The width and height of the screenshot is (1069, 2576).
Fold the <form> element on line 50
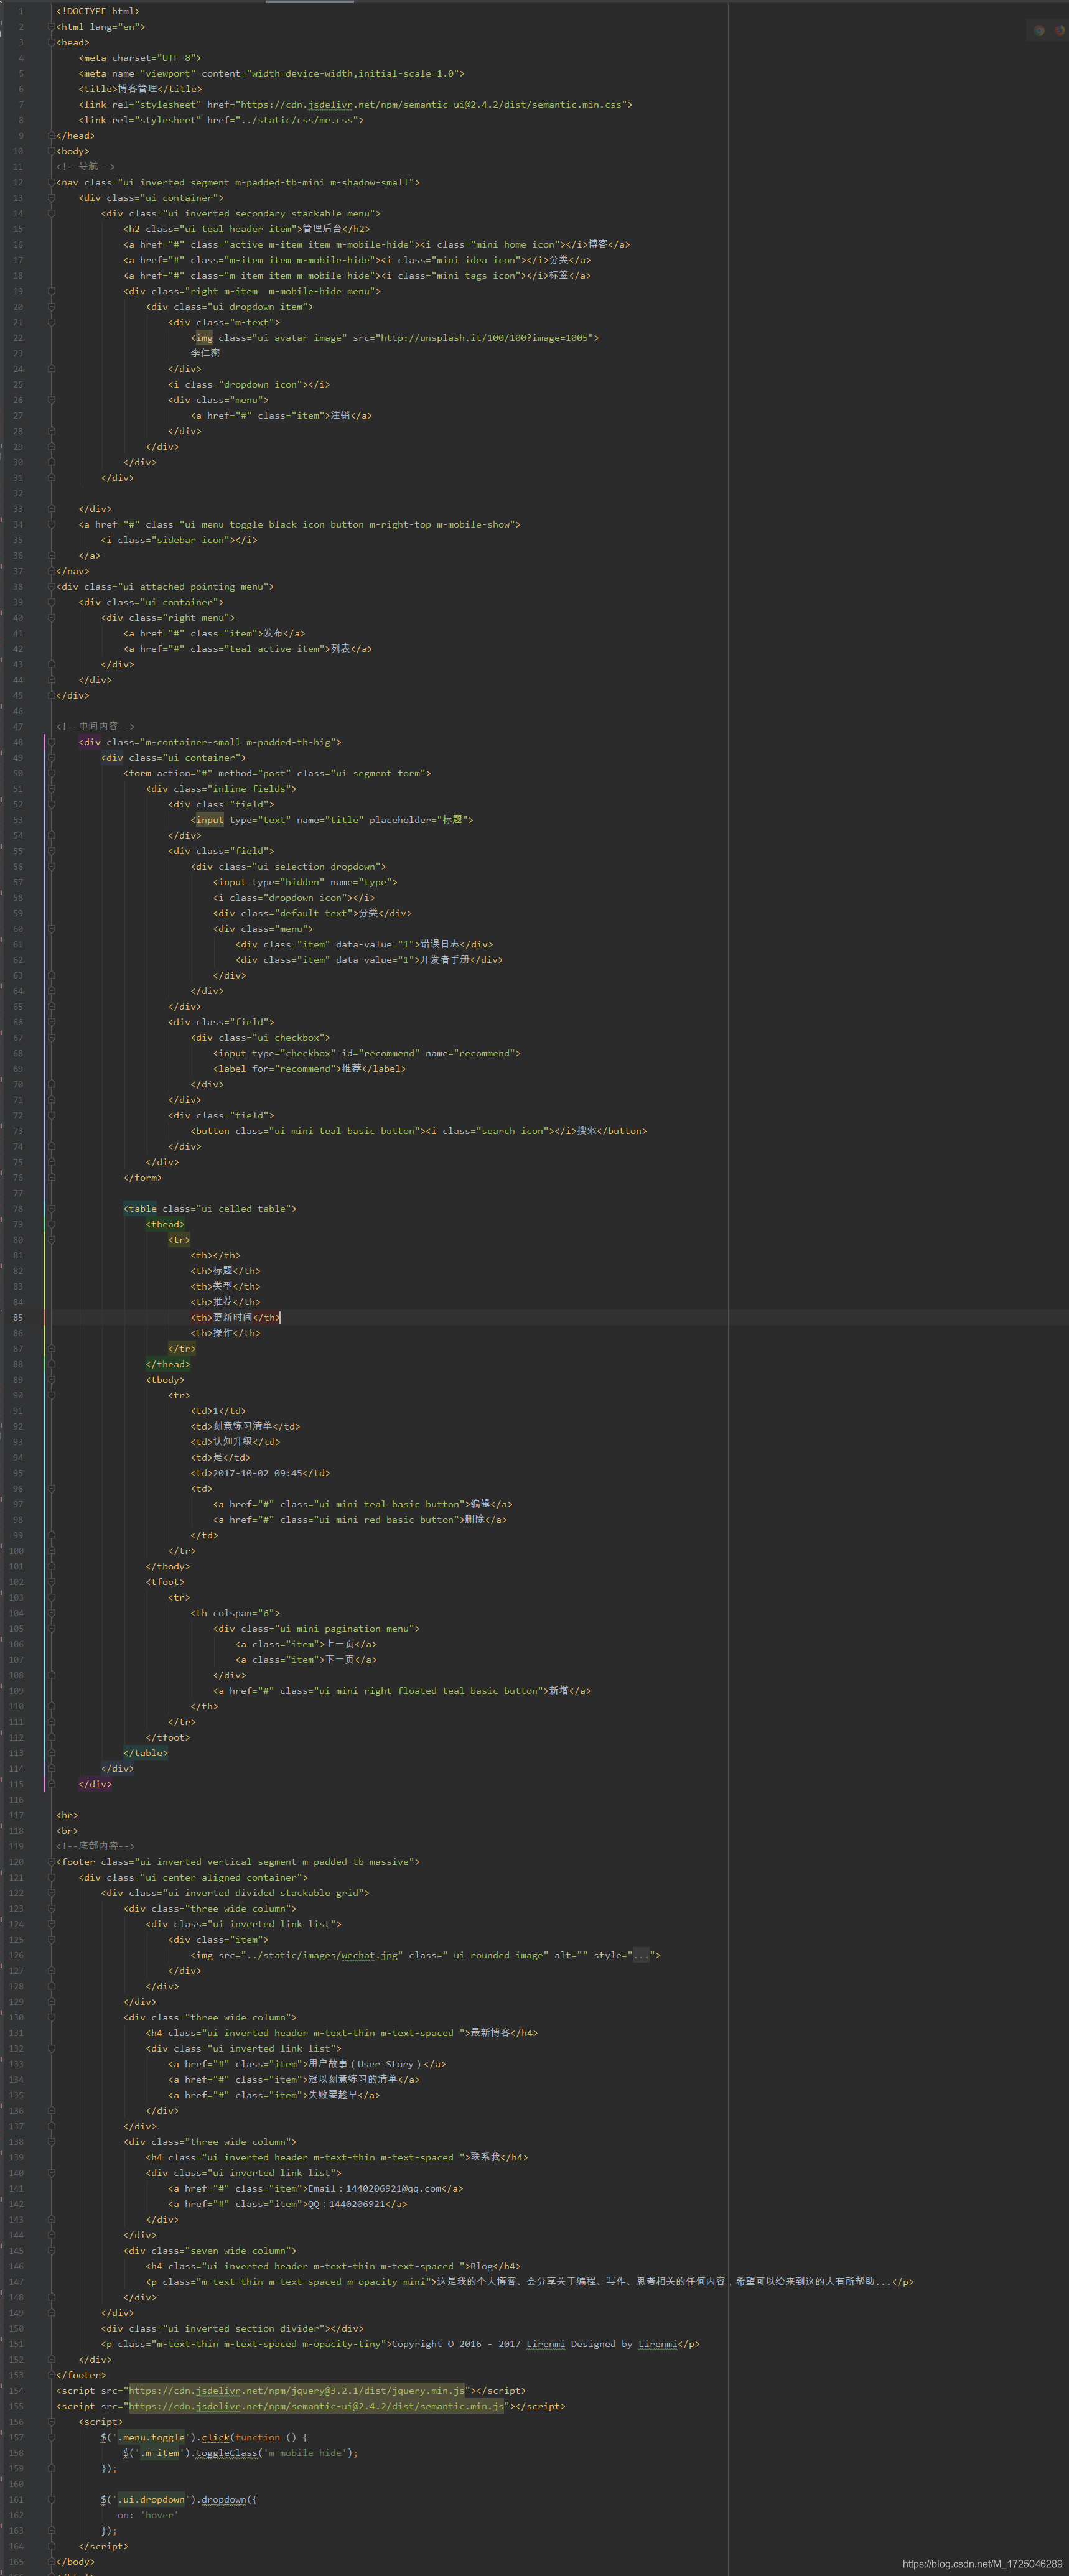point(51,773)
